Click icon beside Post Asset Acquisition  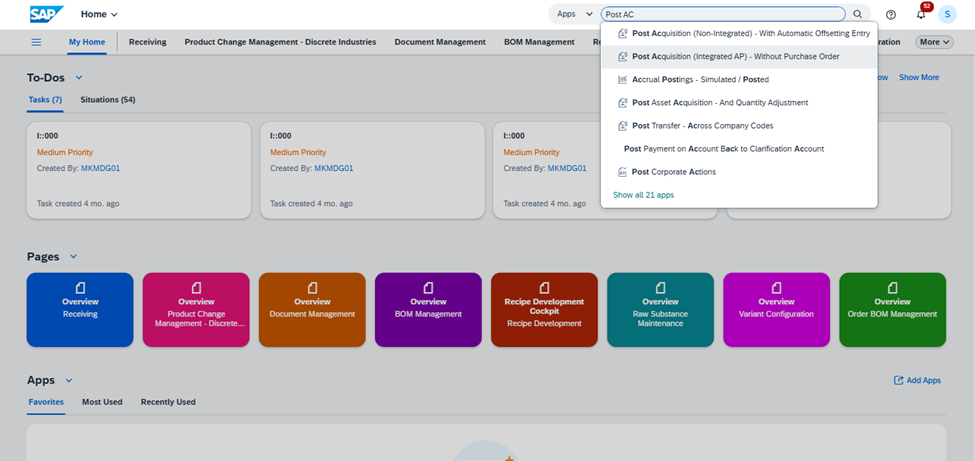click(x=622, y=103)
